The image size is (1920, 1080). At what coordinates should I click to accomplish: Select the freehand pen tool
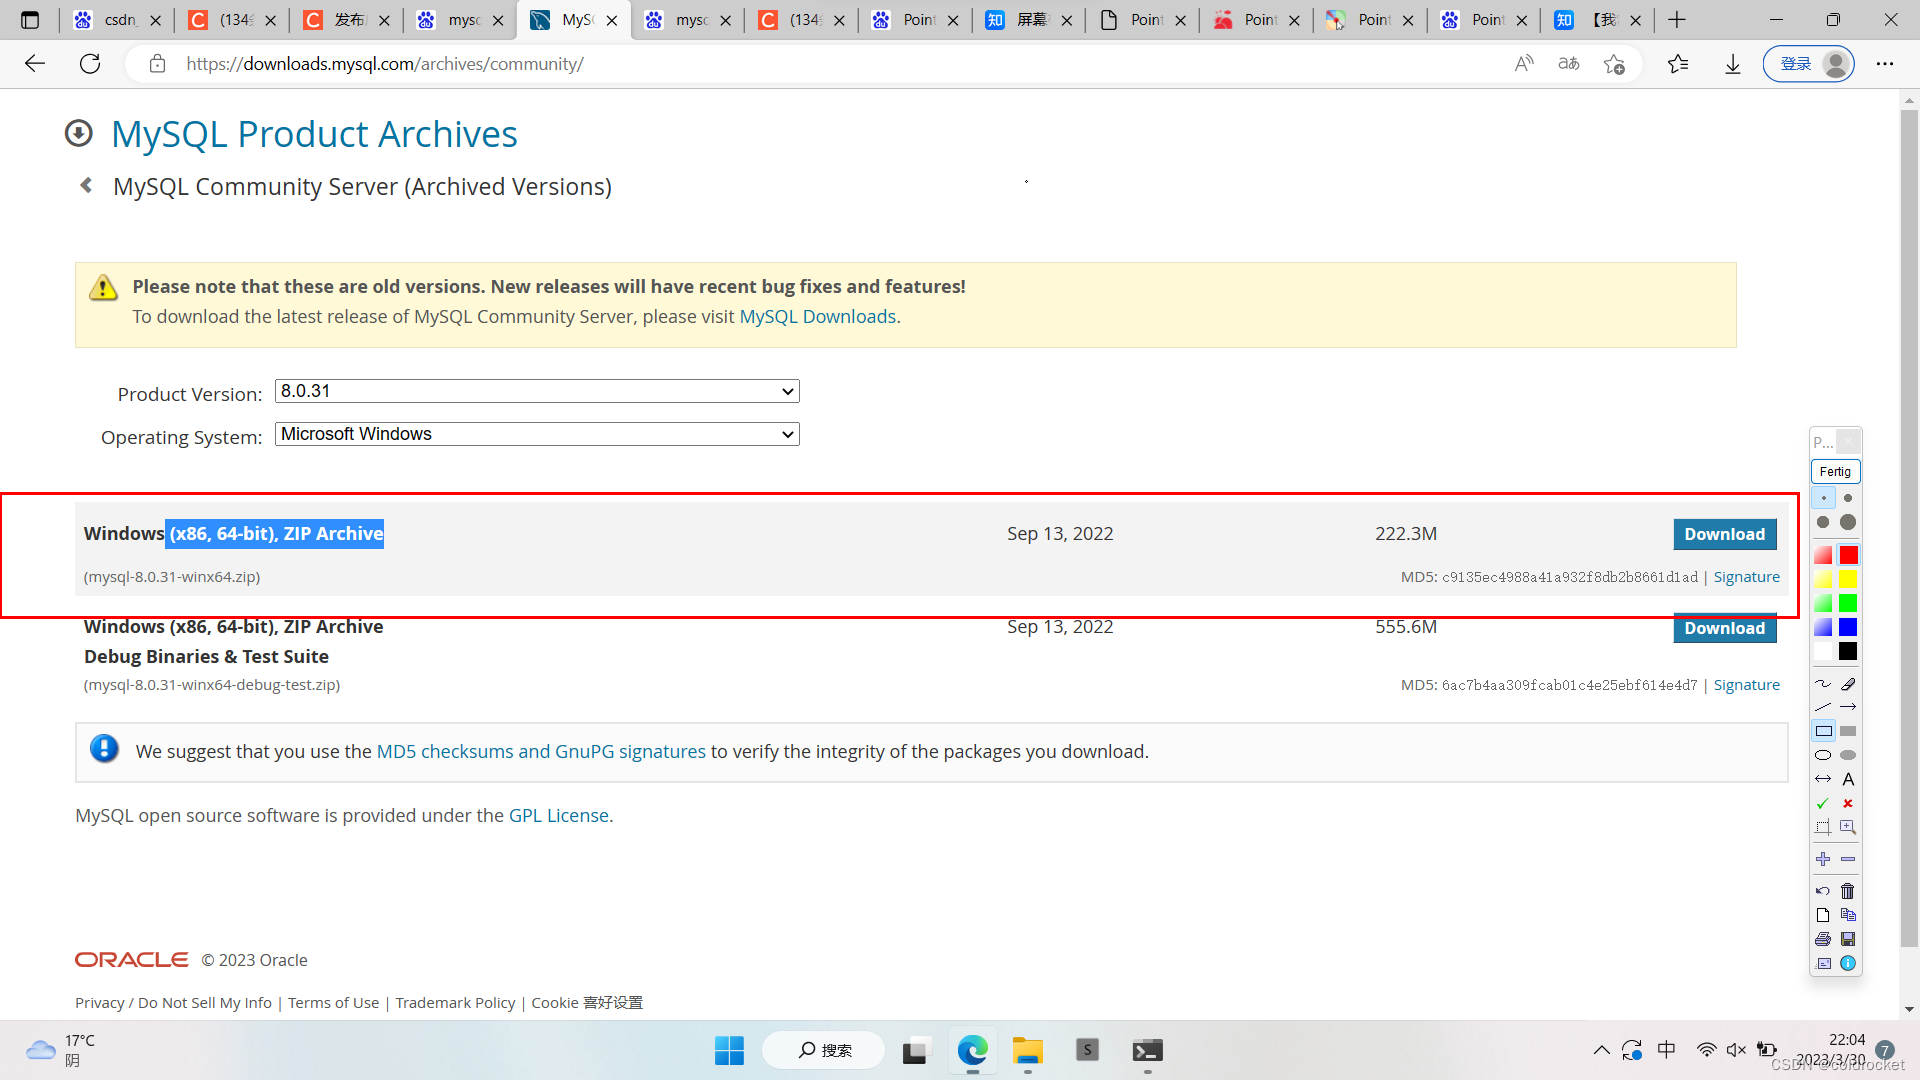pos(1823,684)
